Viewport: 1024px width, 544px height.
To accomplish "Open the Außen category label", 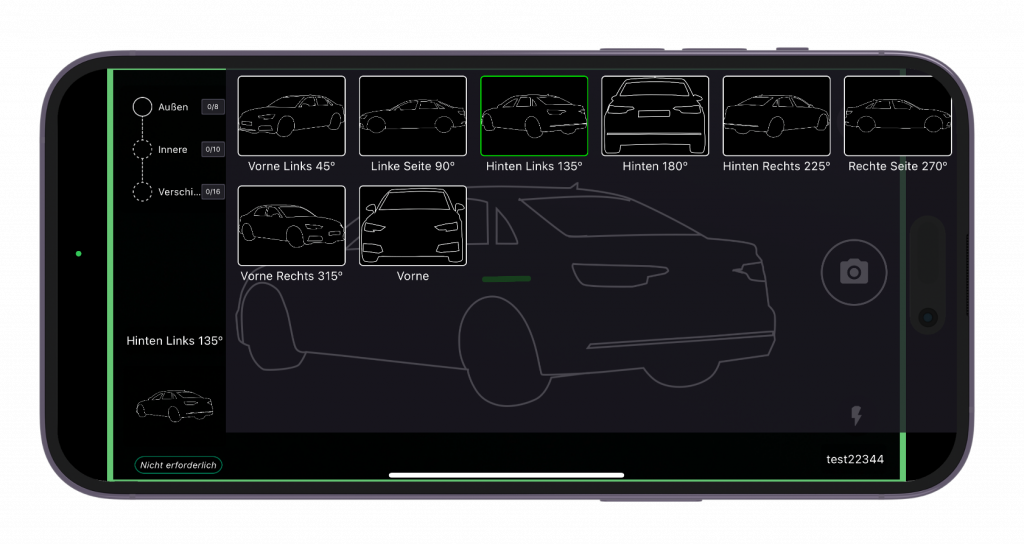I will (x=173, y=107).
